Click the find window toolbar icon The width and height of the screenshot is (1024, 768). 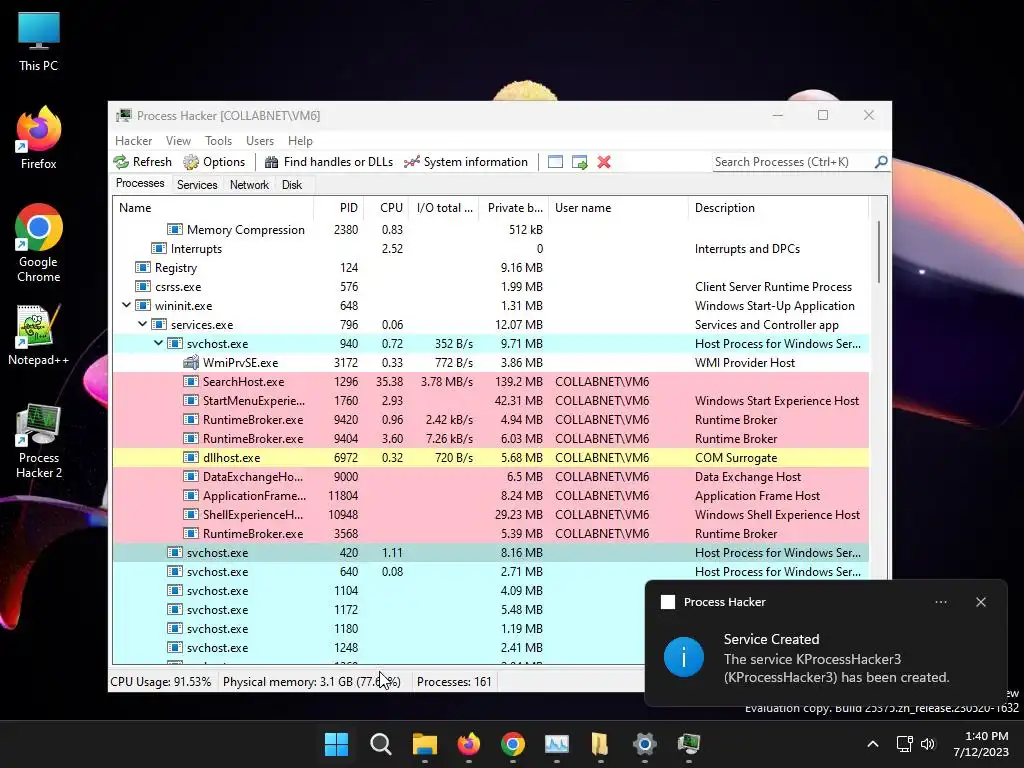(x=555, y=162)
